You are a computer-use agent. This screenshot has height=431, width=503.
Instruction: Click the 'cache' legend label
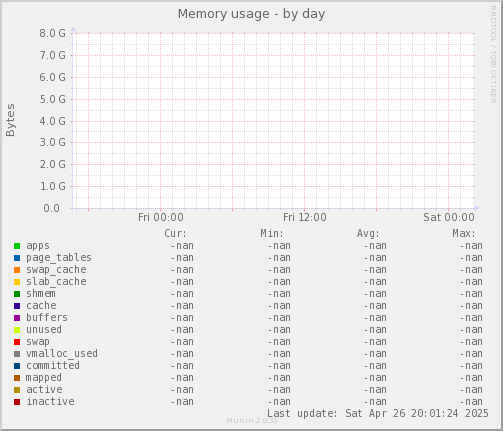tap(41, 306)
